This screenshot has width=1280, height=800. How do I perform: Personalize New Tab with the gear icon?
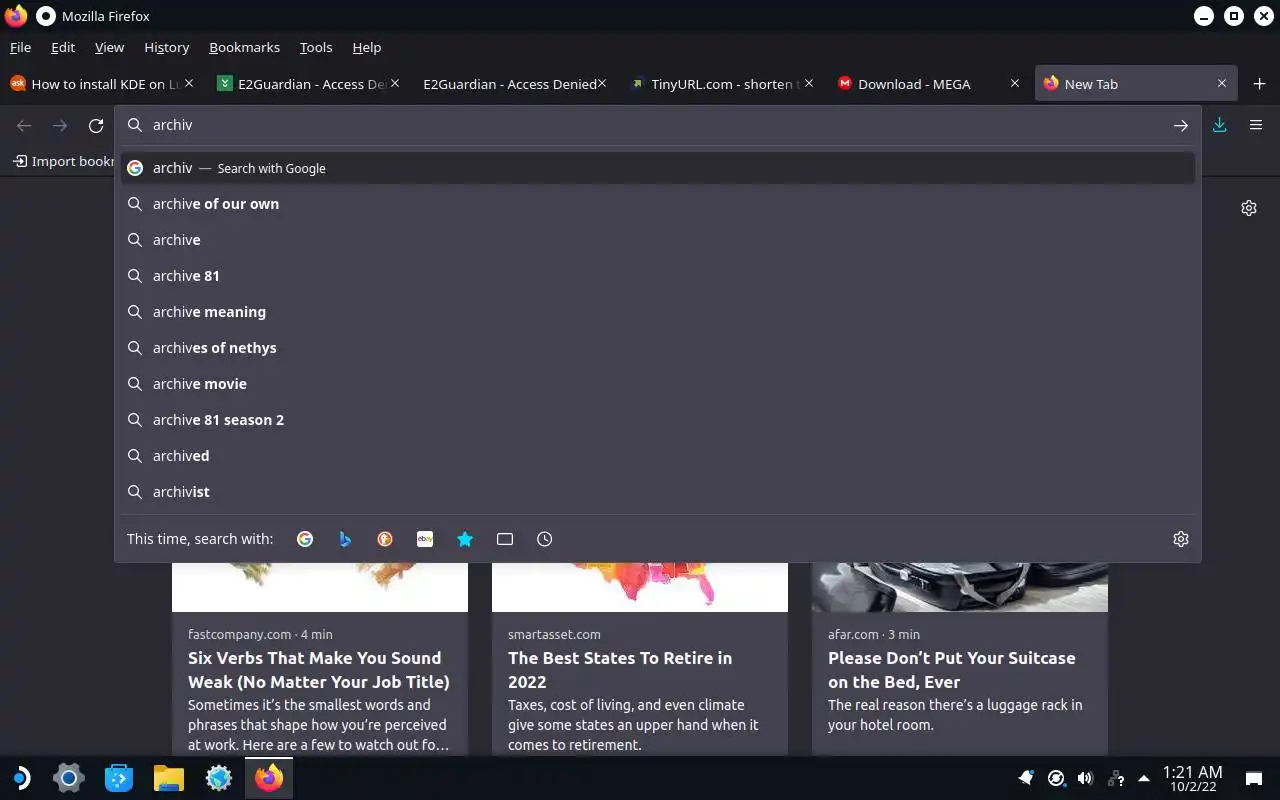(x=1249, y=208)
